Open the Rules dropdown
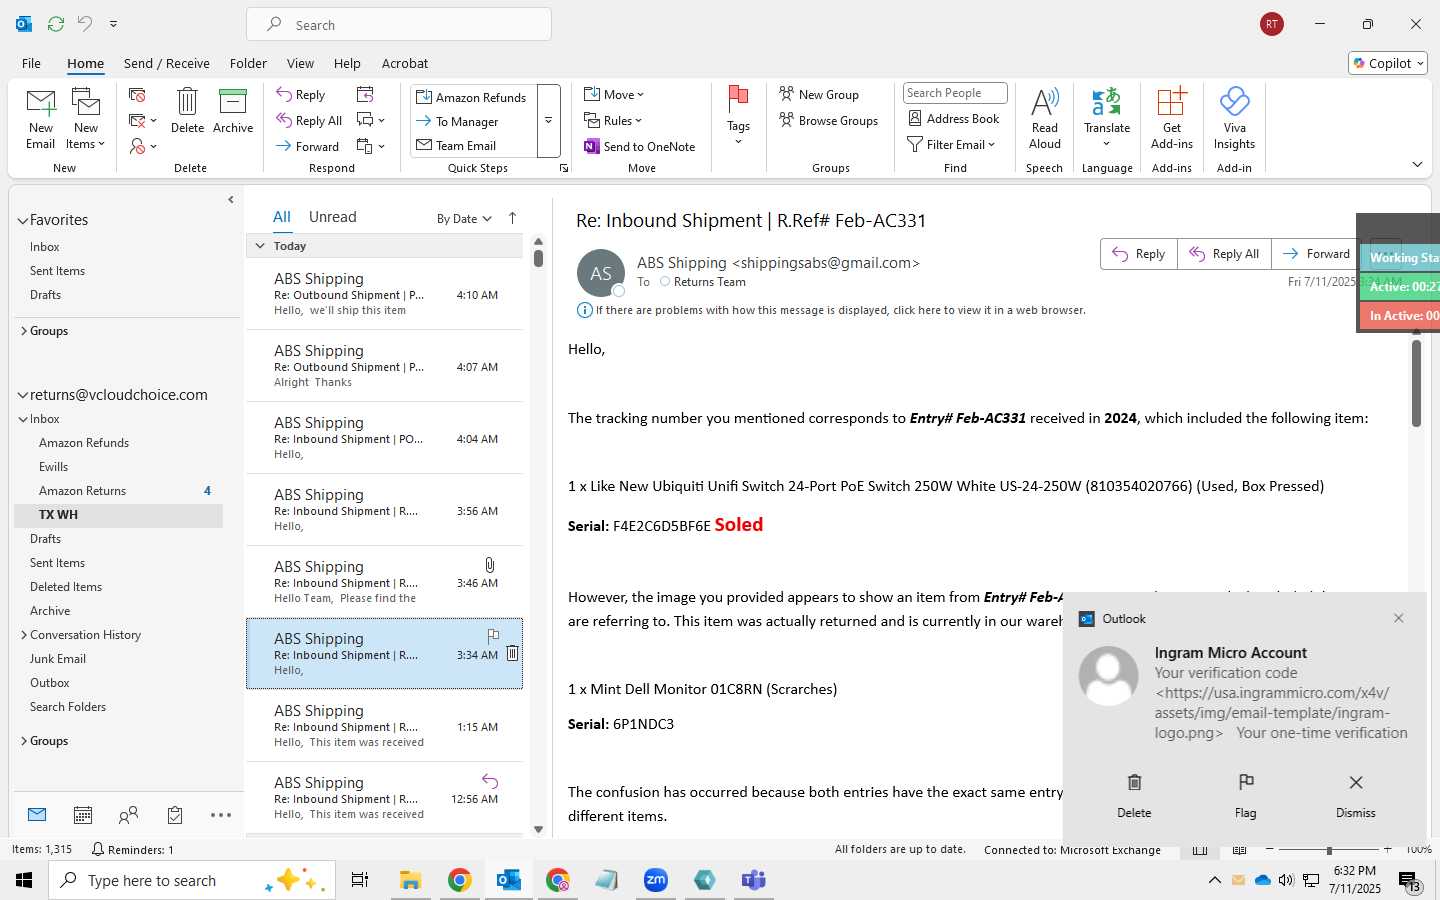1440x900 pixels. [613, 121]
